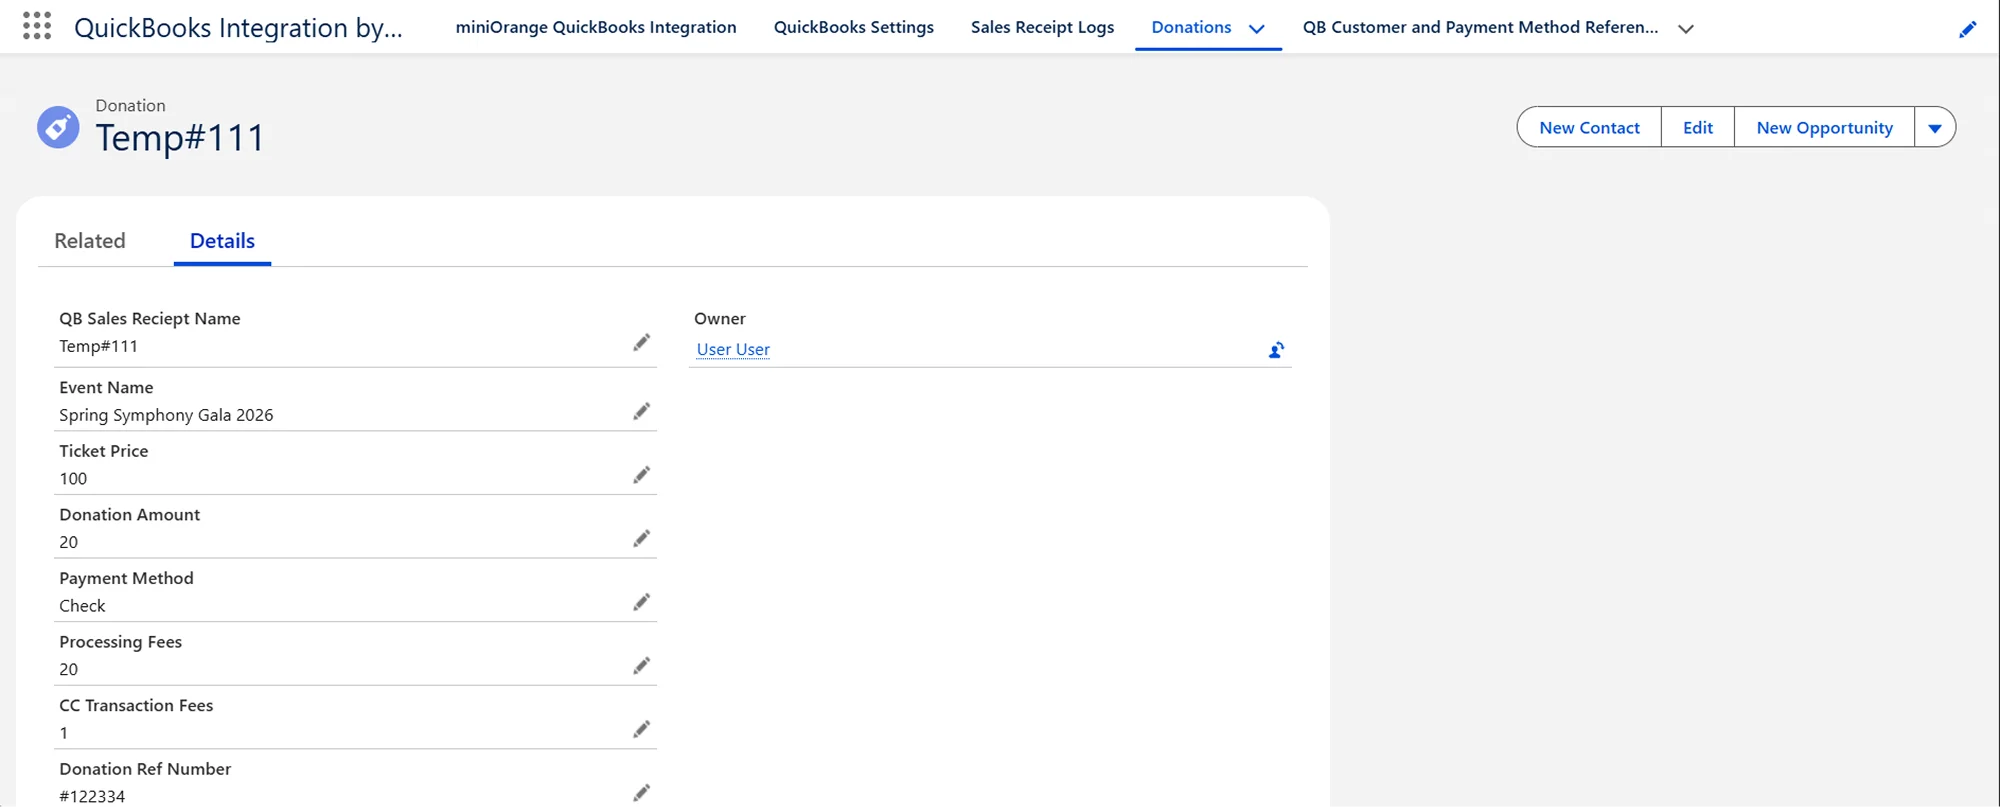Click Change Owner icon next to User User
The width and height of the screenshot is (2000, 807).
[1276, 350]
